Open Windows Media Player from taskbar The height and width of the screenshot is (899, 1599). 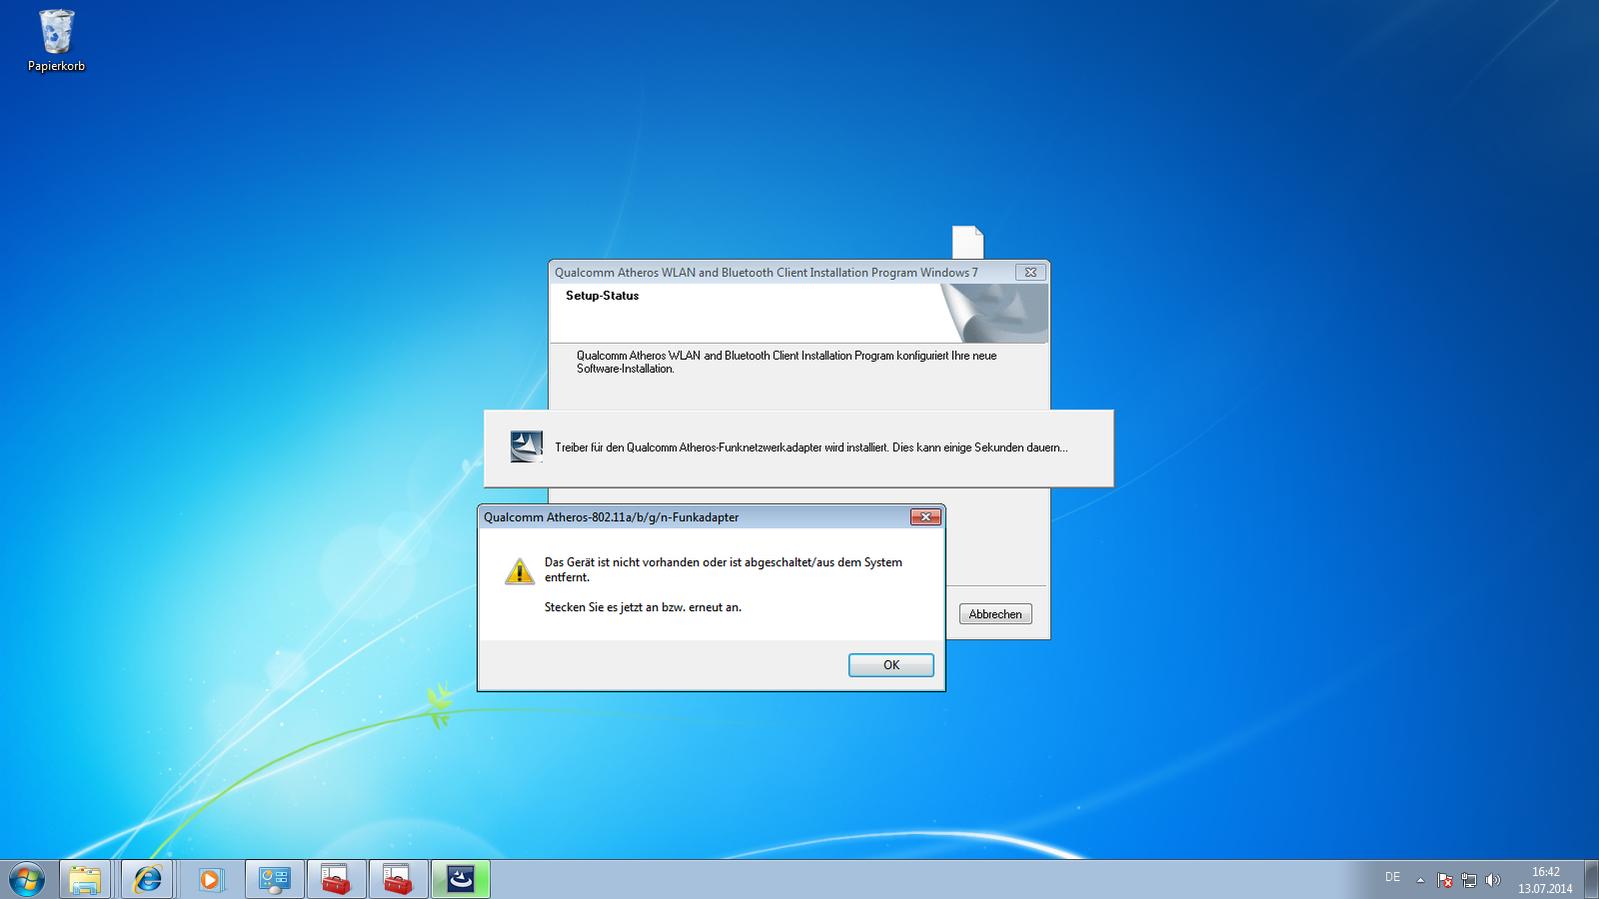click(x=210, y=880)
